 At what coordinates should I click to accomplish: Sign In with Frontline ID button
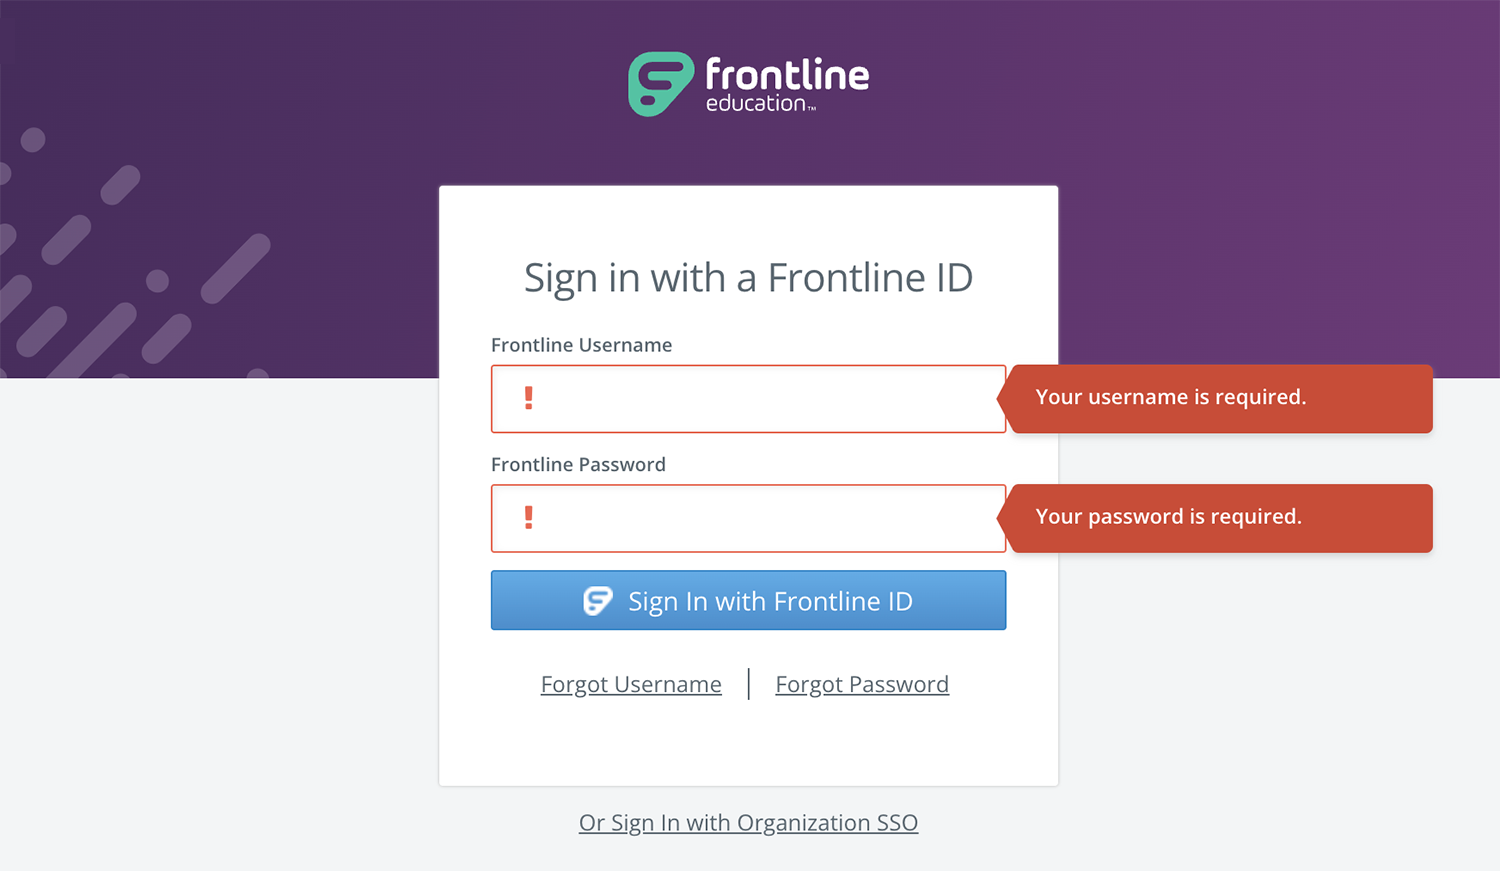pyautogui.click(x=748, y=600)
